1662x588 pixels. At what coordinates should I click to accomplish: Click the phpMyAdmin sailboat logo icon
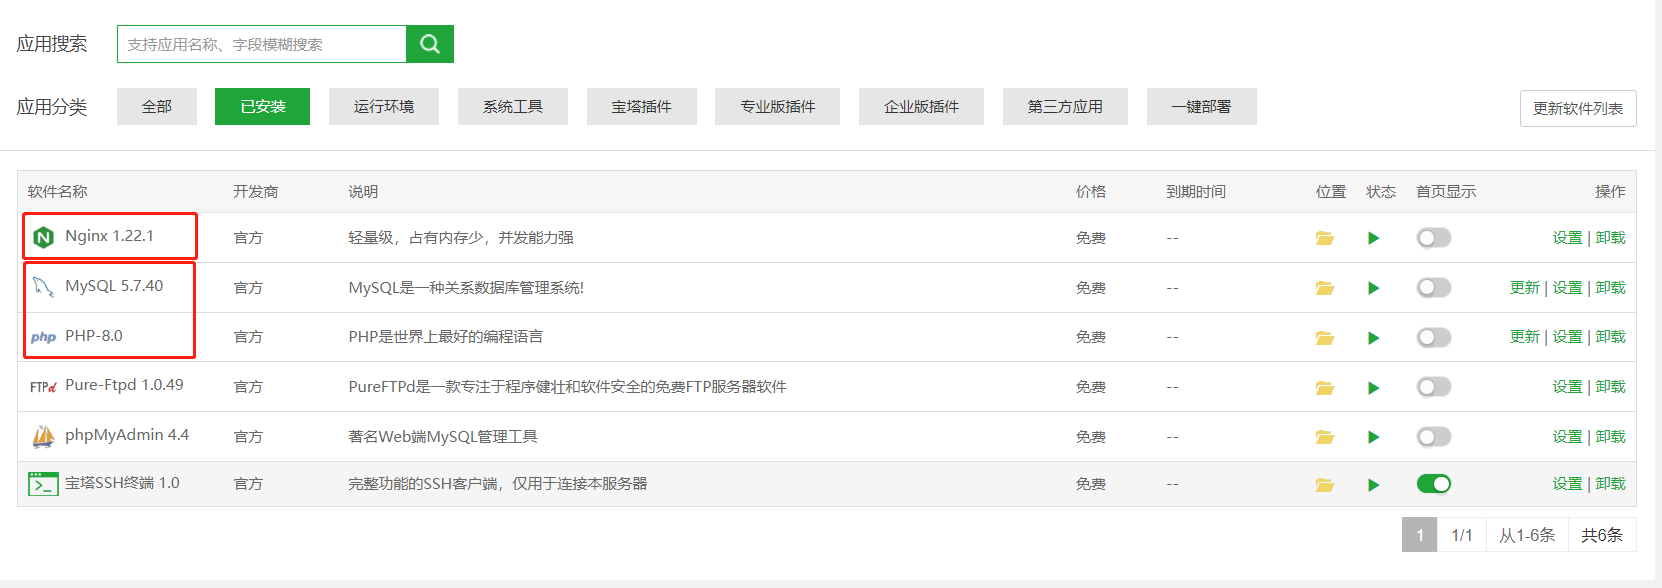coord(43,436)
